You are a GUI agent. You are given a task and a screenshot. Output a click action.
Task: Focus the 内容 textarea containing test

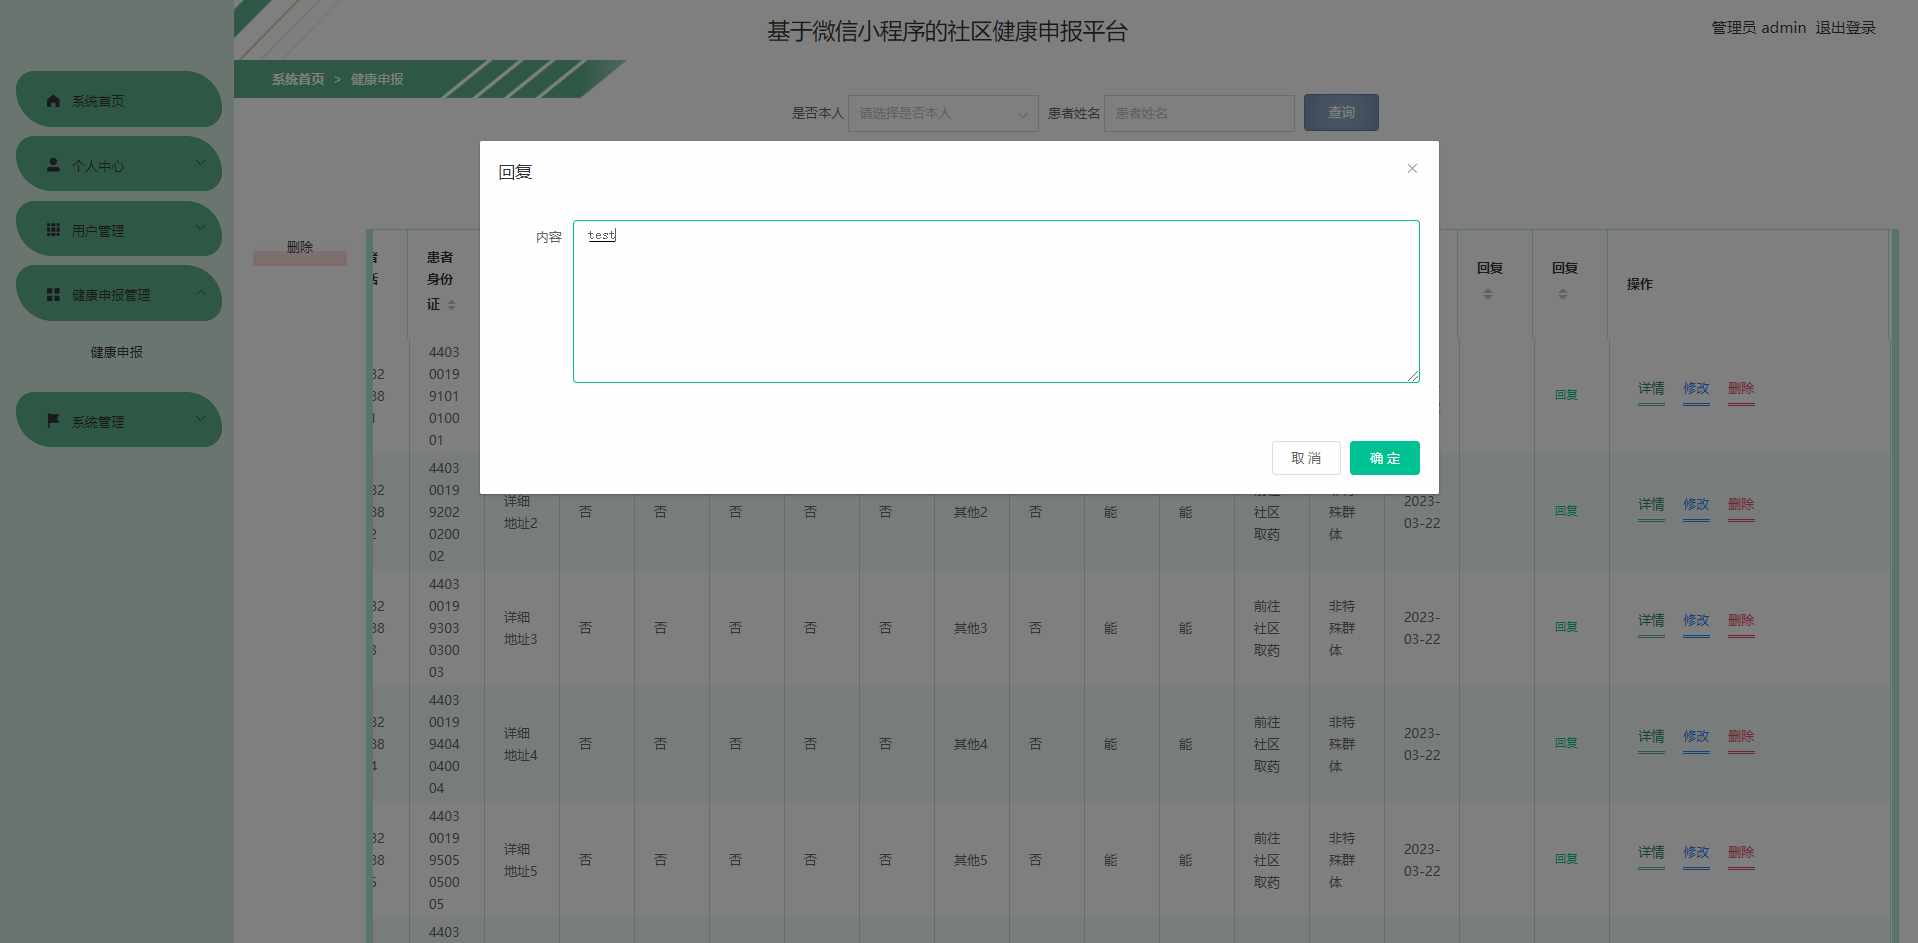coord(996,301)
